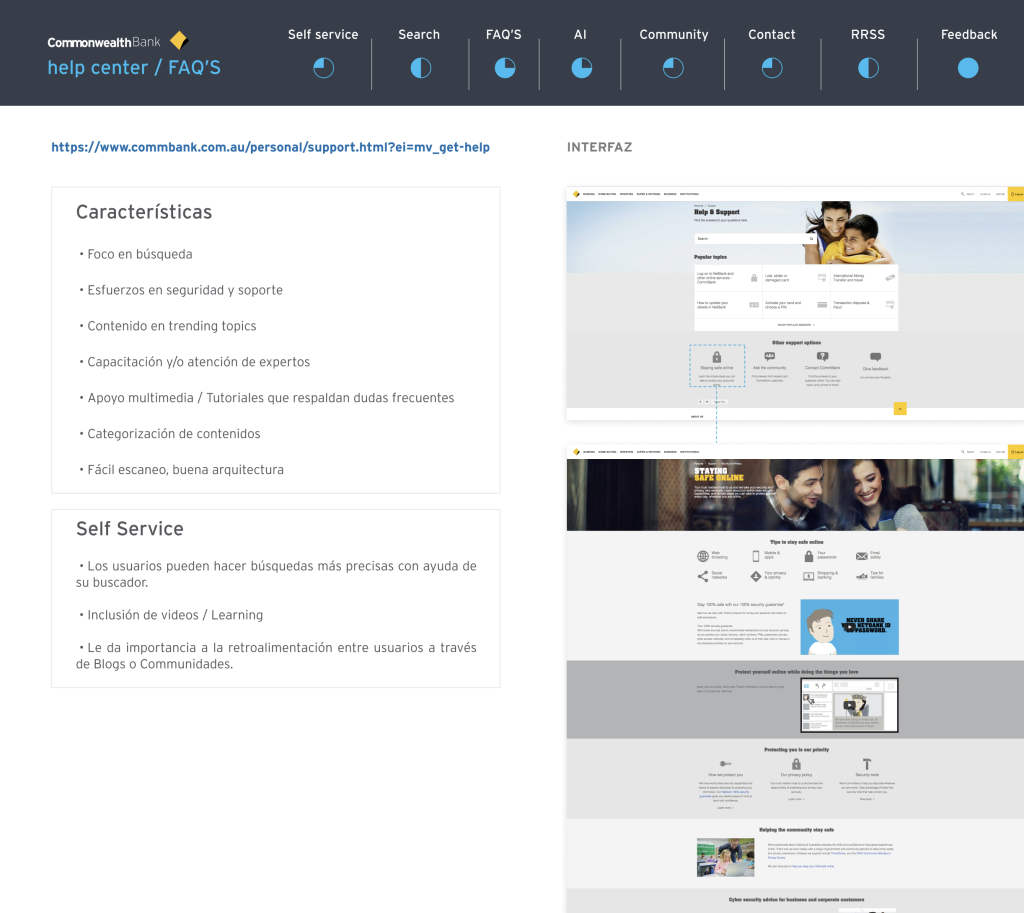Click the INTERFAZ label

point(600,148)
